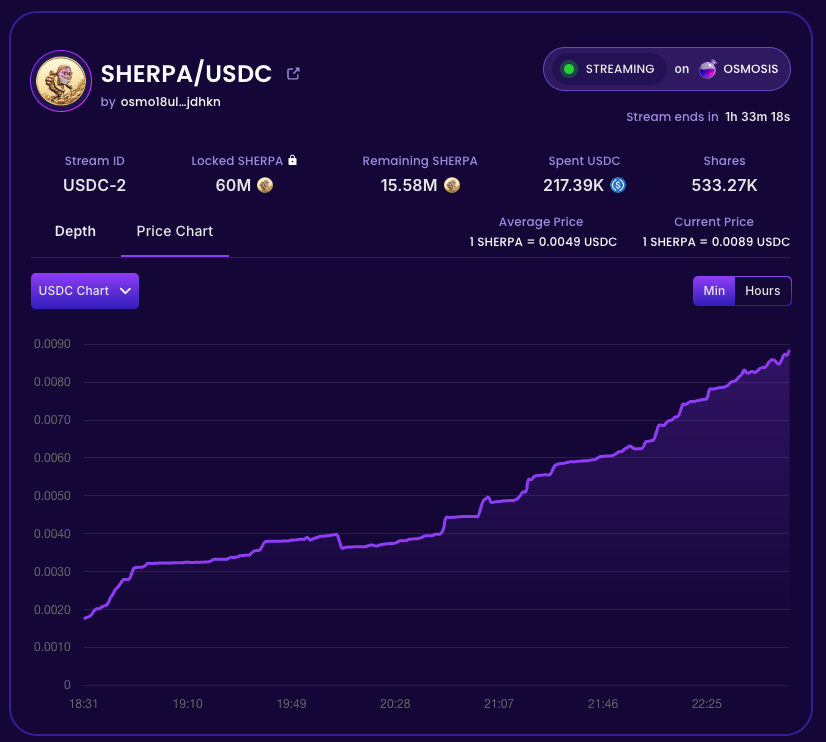The image size is (826, 742).
Task: Click the SHERPA coin icon beside 15.58M
Action: coord(452,185)
